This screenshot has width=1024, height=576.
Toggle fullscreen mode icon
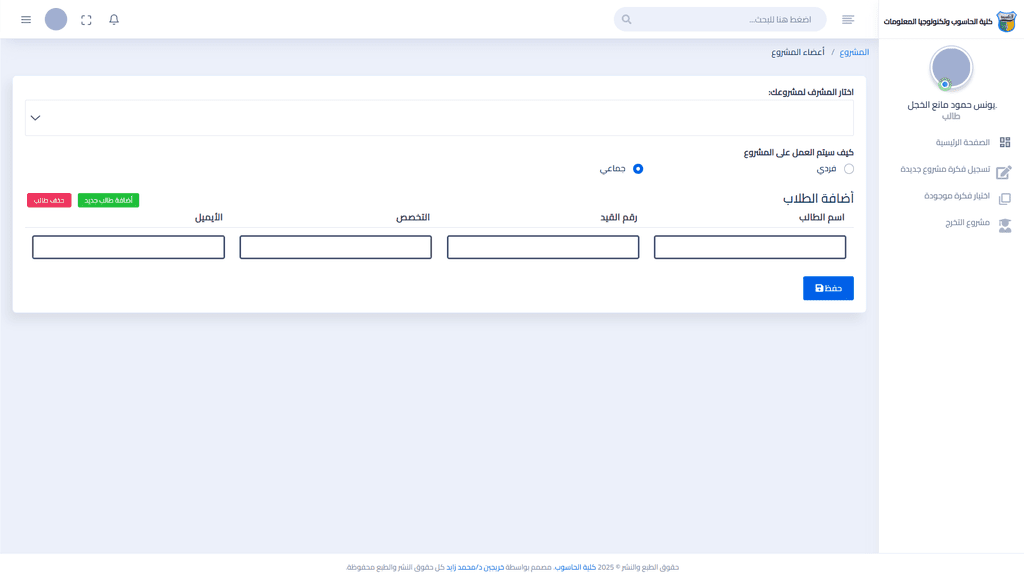click(x=86, y=20)
